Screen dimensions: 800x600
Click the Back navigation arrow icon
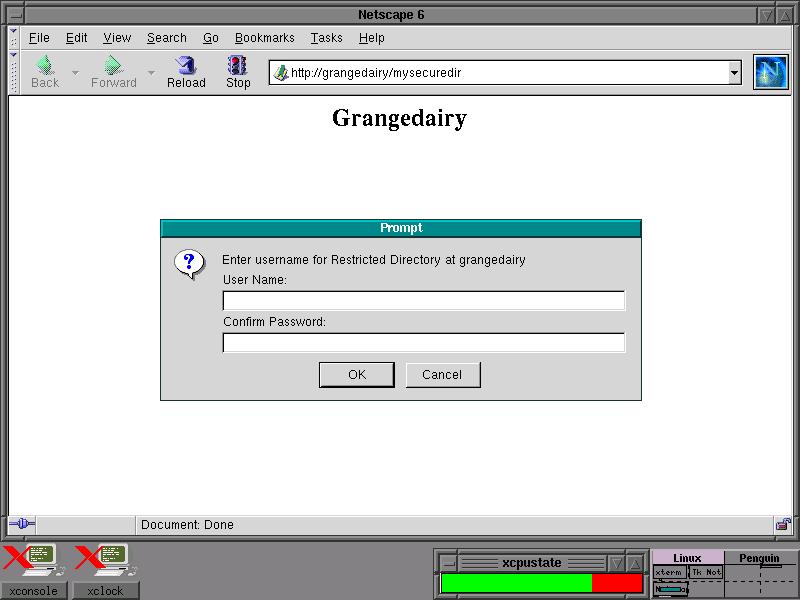coord(45,66)
